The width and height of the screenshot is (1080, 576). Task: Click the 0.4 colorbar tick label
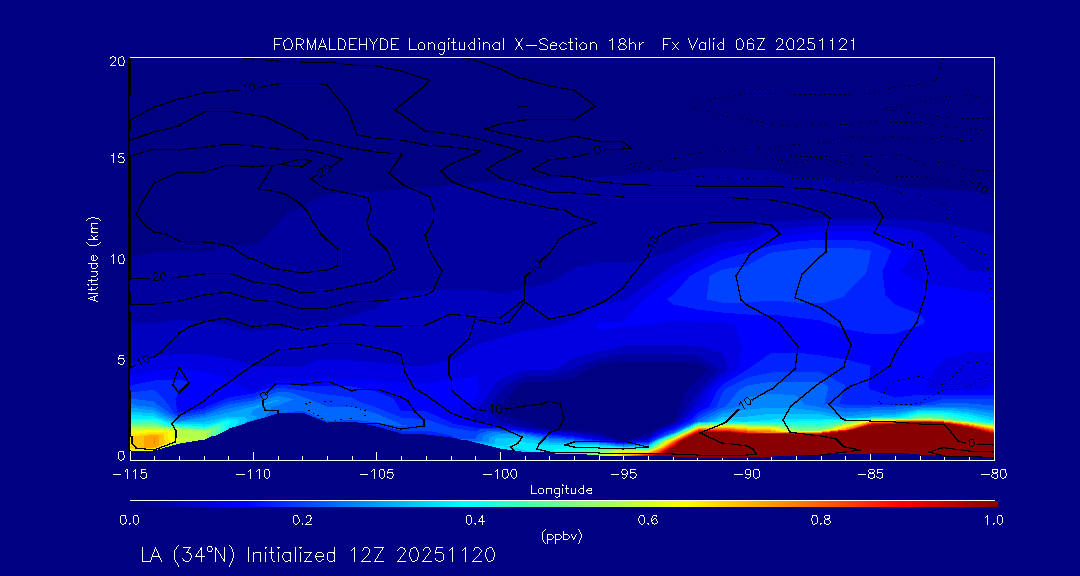pyautogui.click(x=475, y=520)
